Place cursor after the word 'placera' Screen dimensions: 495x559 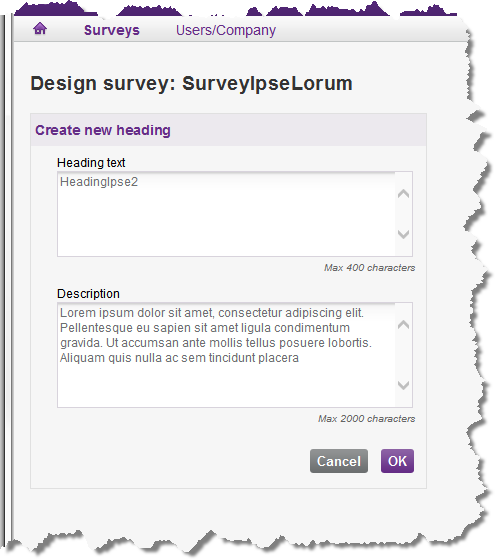(x=299, y=358)
